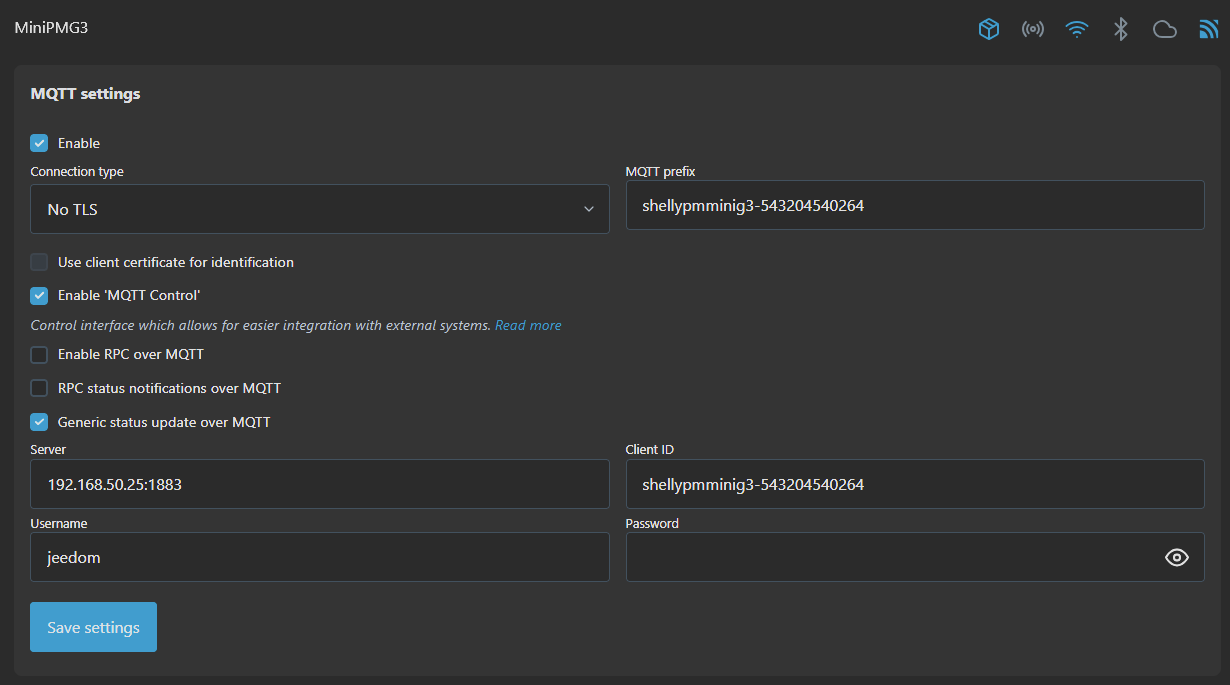
Task: Open Bluetooth settings icon
Action: [x=1120, y=29]
